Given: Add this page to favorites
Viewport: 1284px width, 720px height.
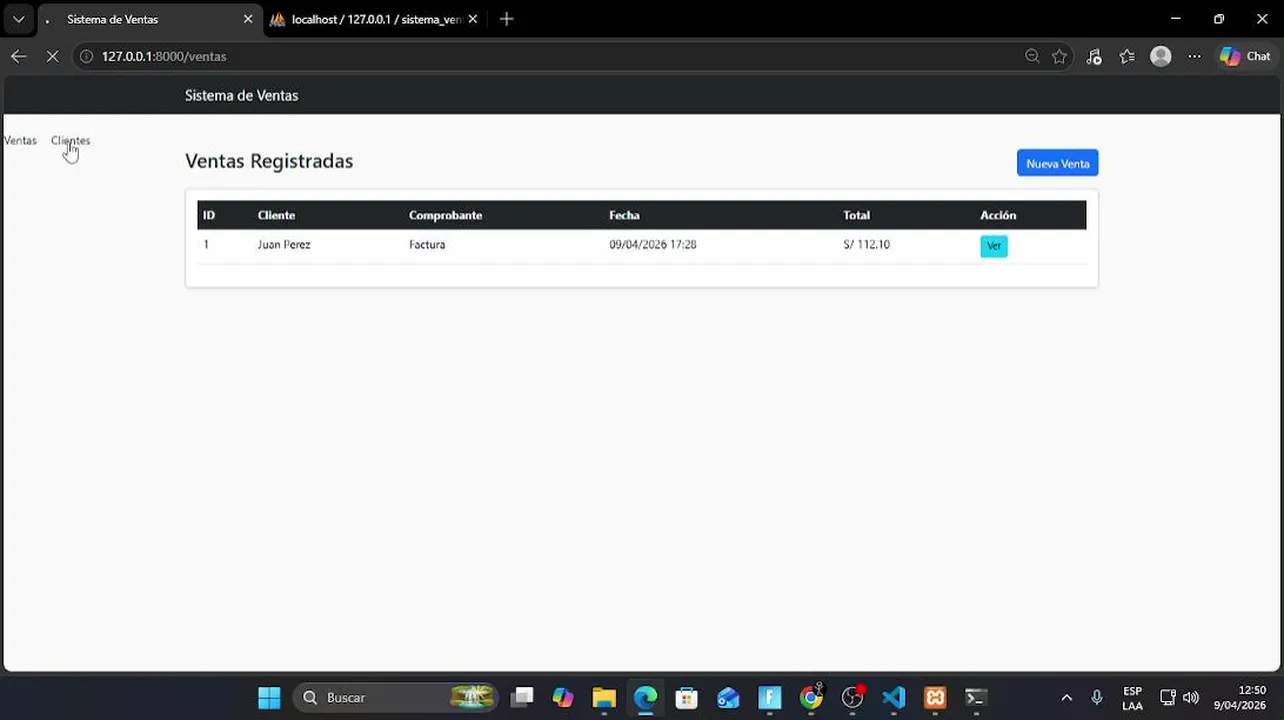Looking at the screenshot, I should (1060, 56).
